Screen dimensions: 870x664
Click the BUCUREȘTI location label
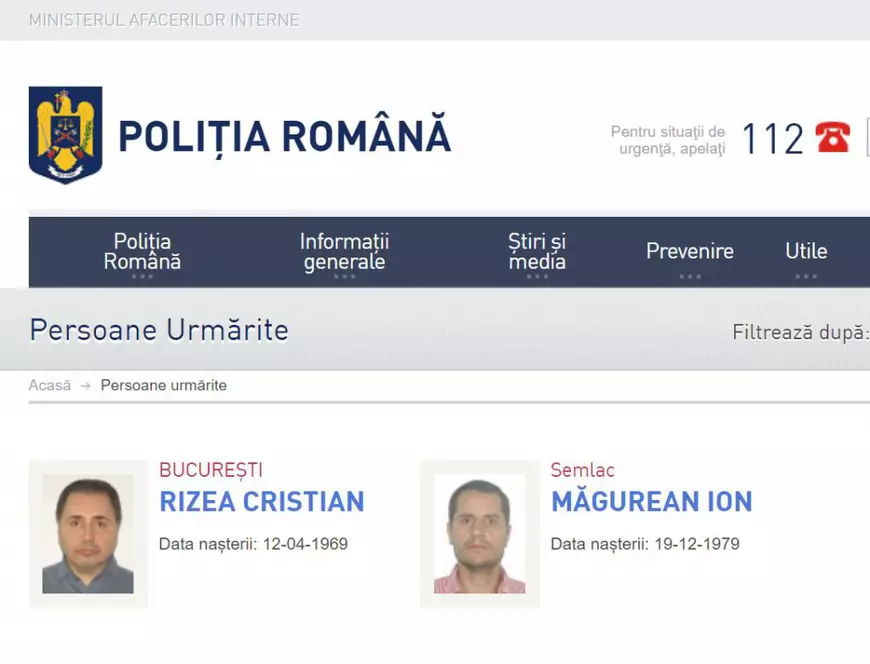(x=211, y=469)
